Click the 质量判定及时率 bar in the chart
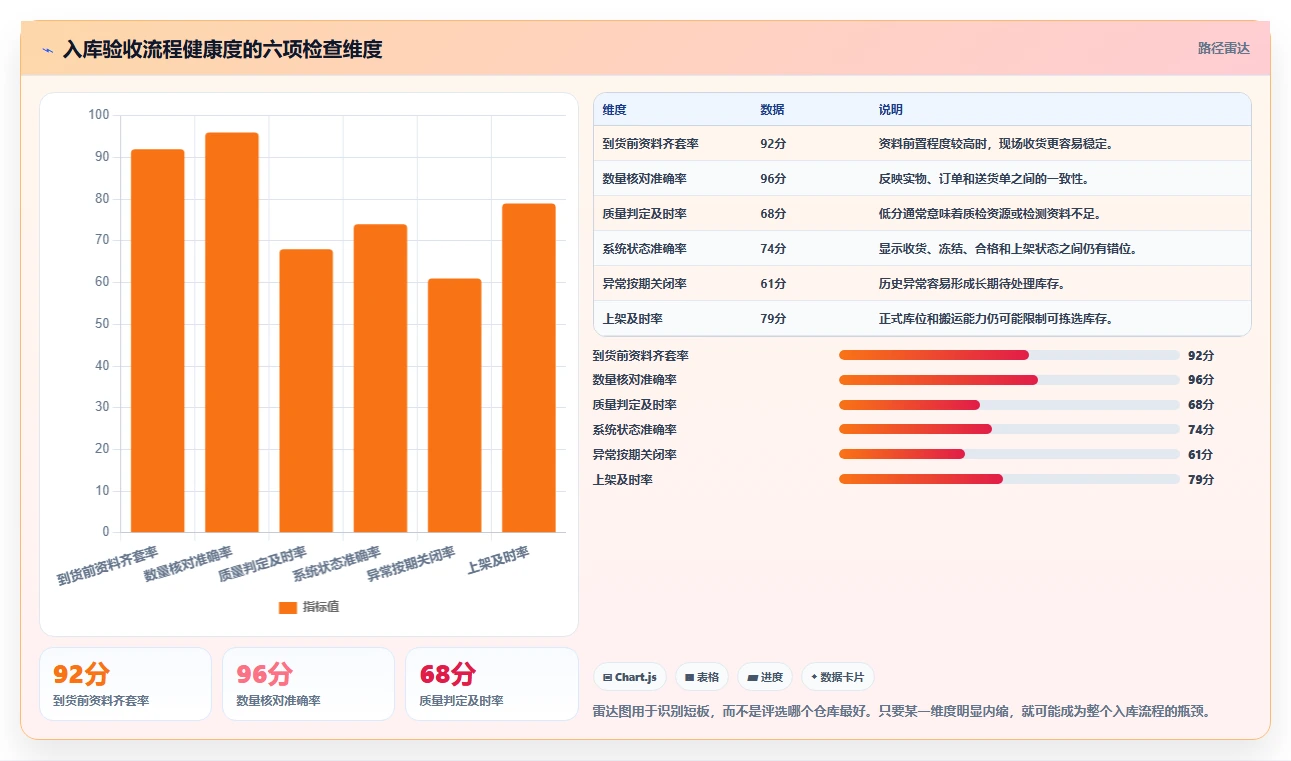 pos(306,391)
